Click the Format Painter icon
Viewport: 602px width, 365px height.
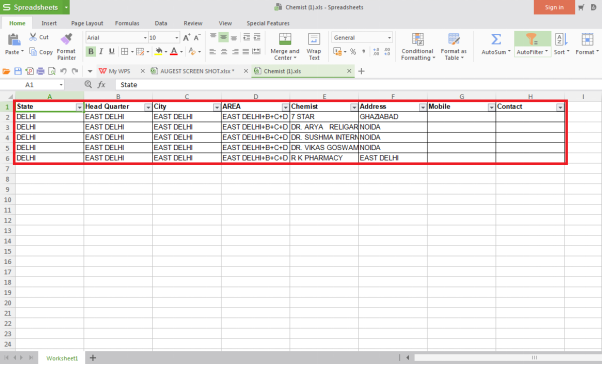pos(66,39)
